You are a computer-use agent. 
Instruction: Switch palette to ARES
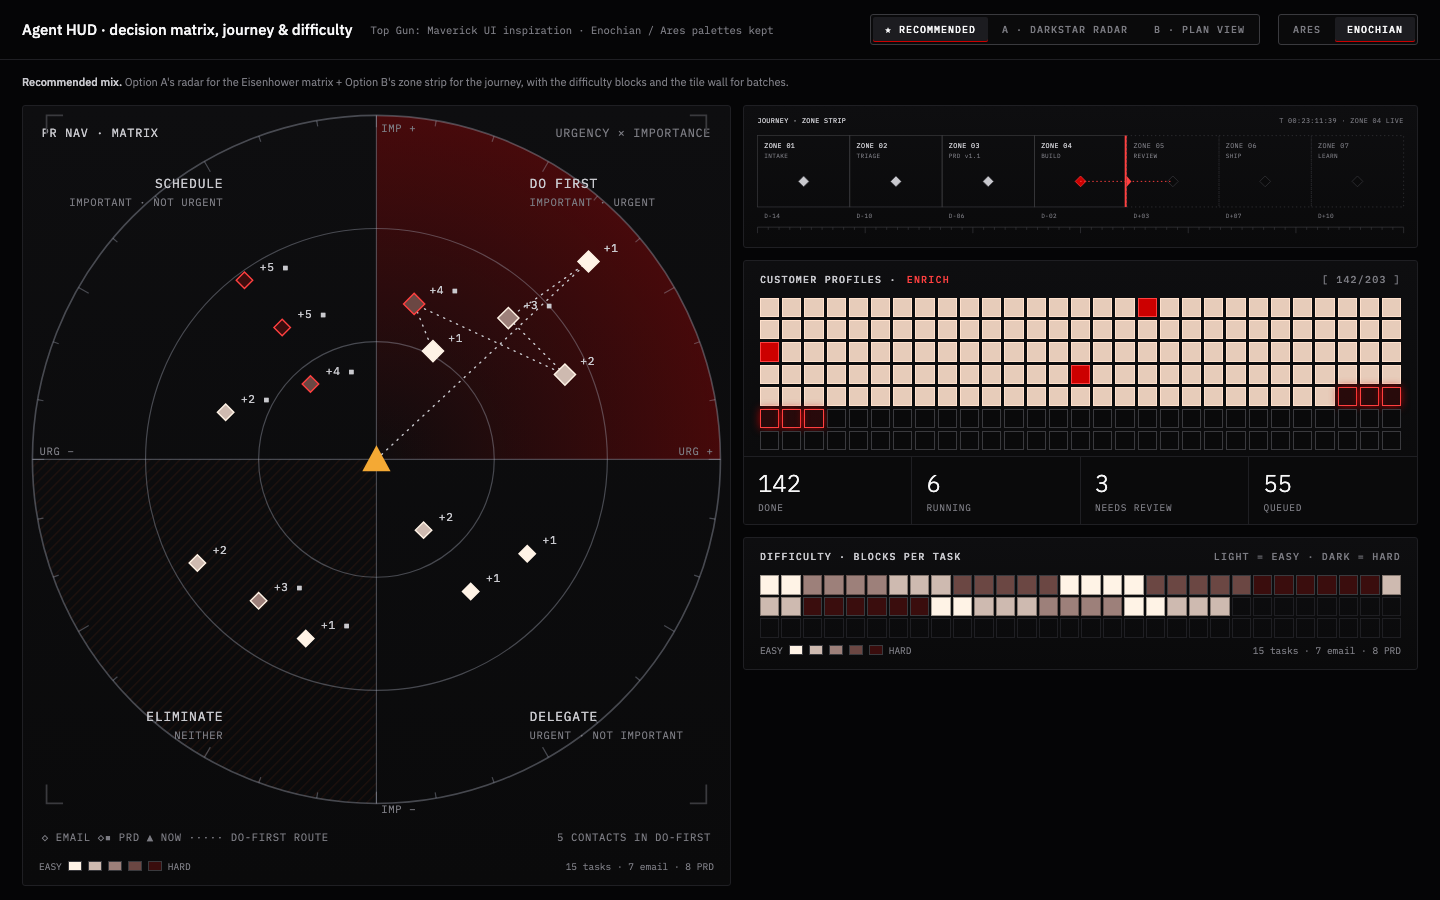click(x=1306, y=30)
